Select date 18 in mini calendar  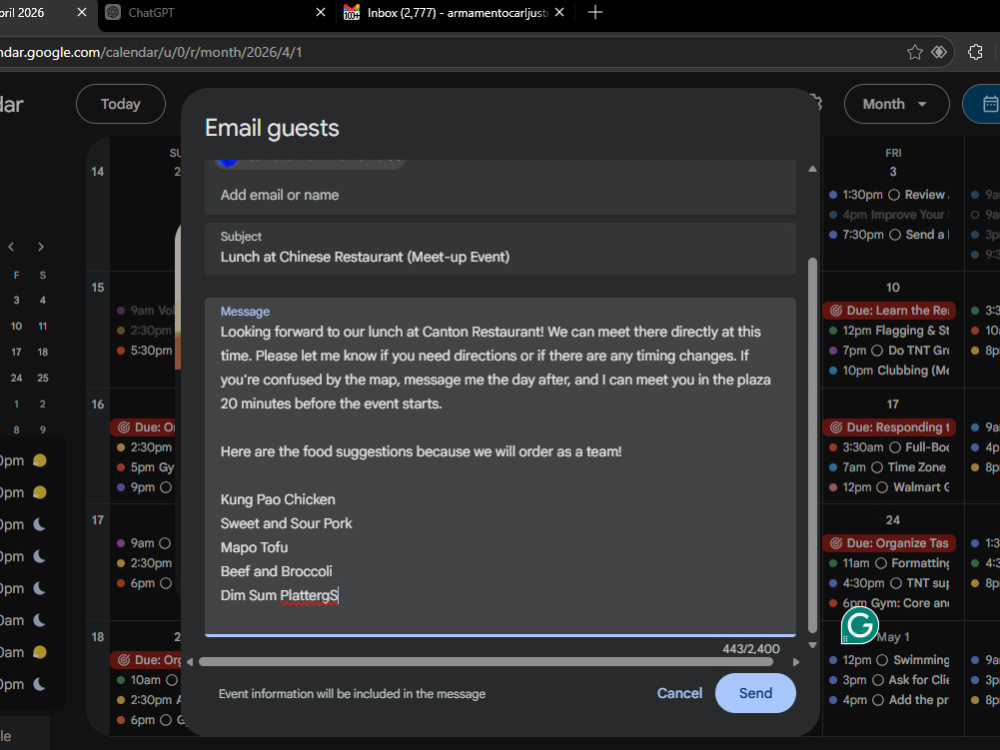pyautogui.click(x=43, y=352)
